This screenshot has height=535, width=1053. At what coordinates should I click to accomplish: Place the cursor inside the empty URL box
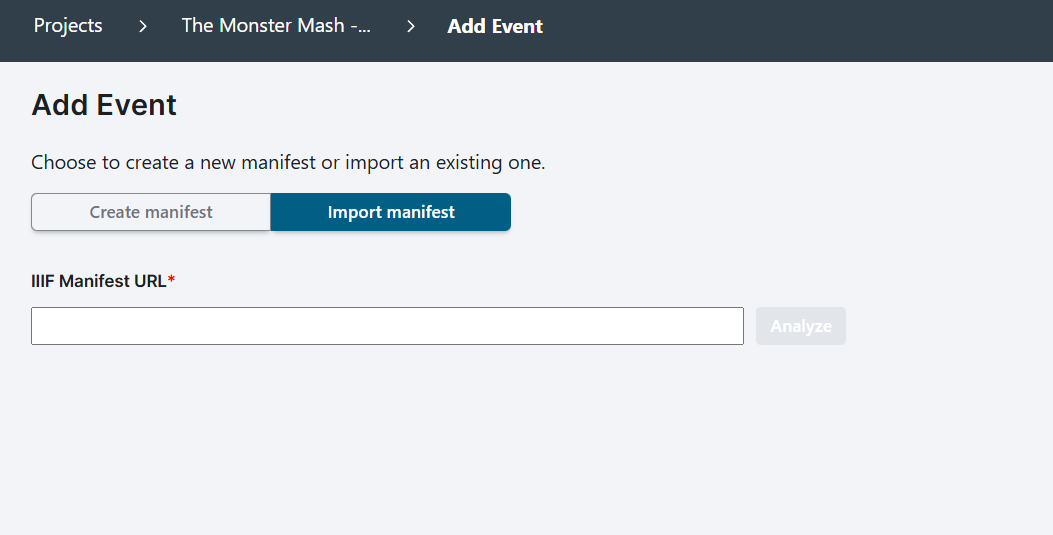[x=387, y=326]
